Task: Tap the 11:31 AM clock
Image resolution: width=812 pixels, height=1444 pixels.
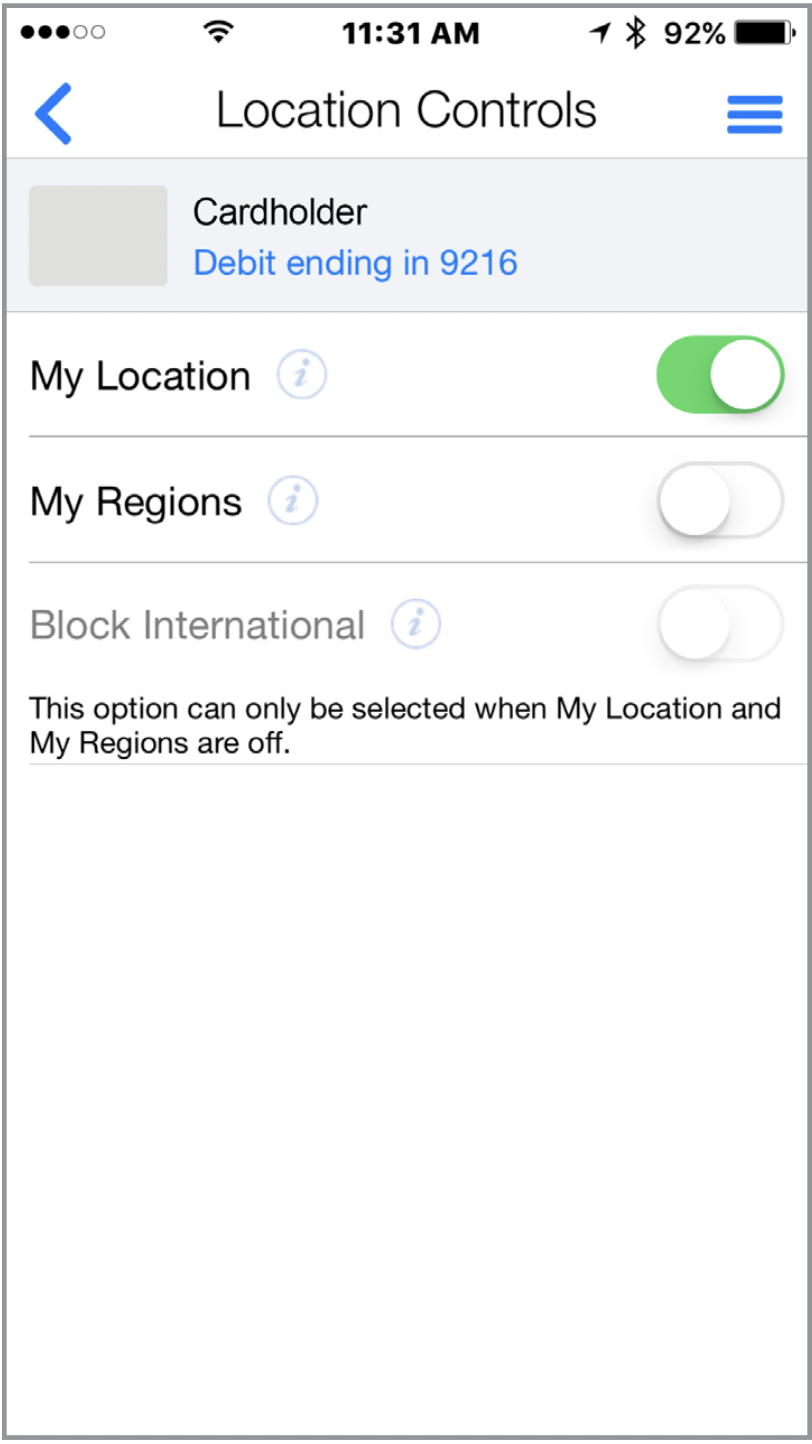Action: pos(410,33)
